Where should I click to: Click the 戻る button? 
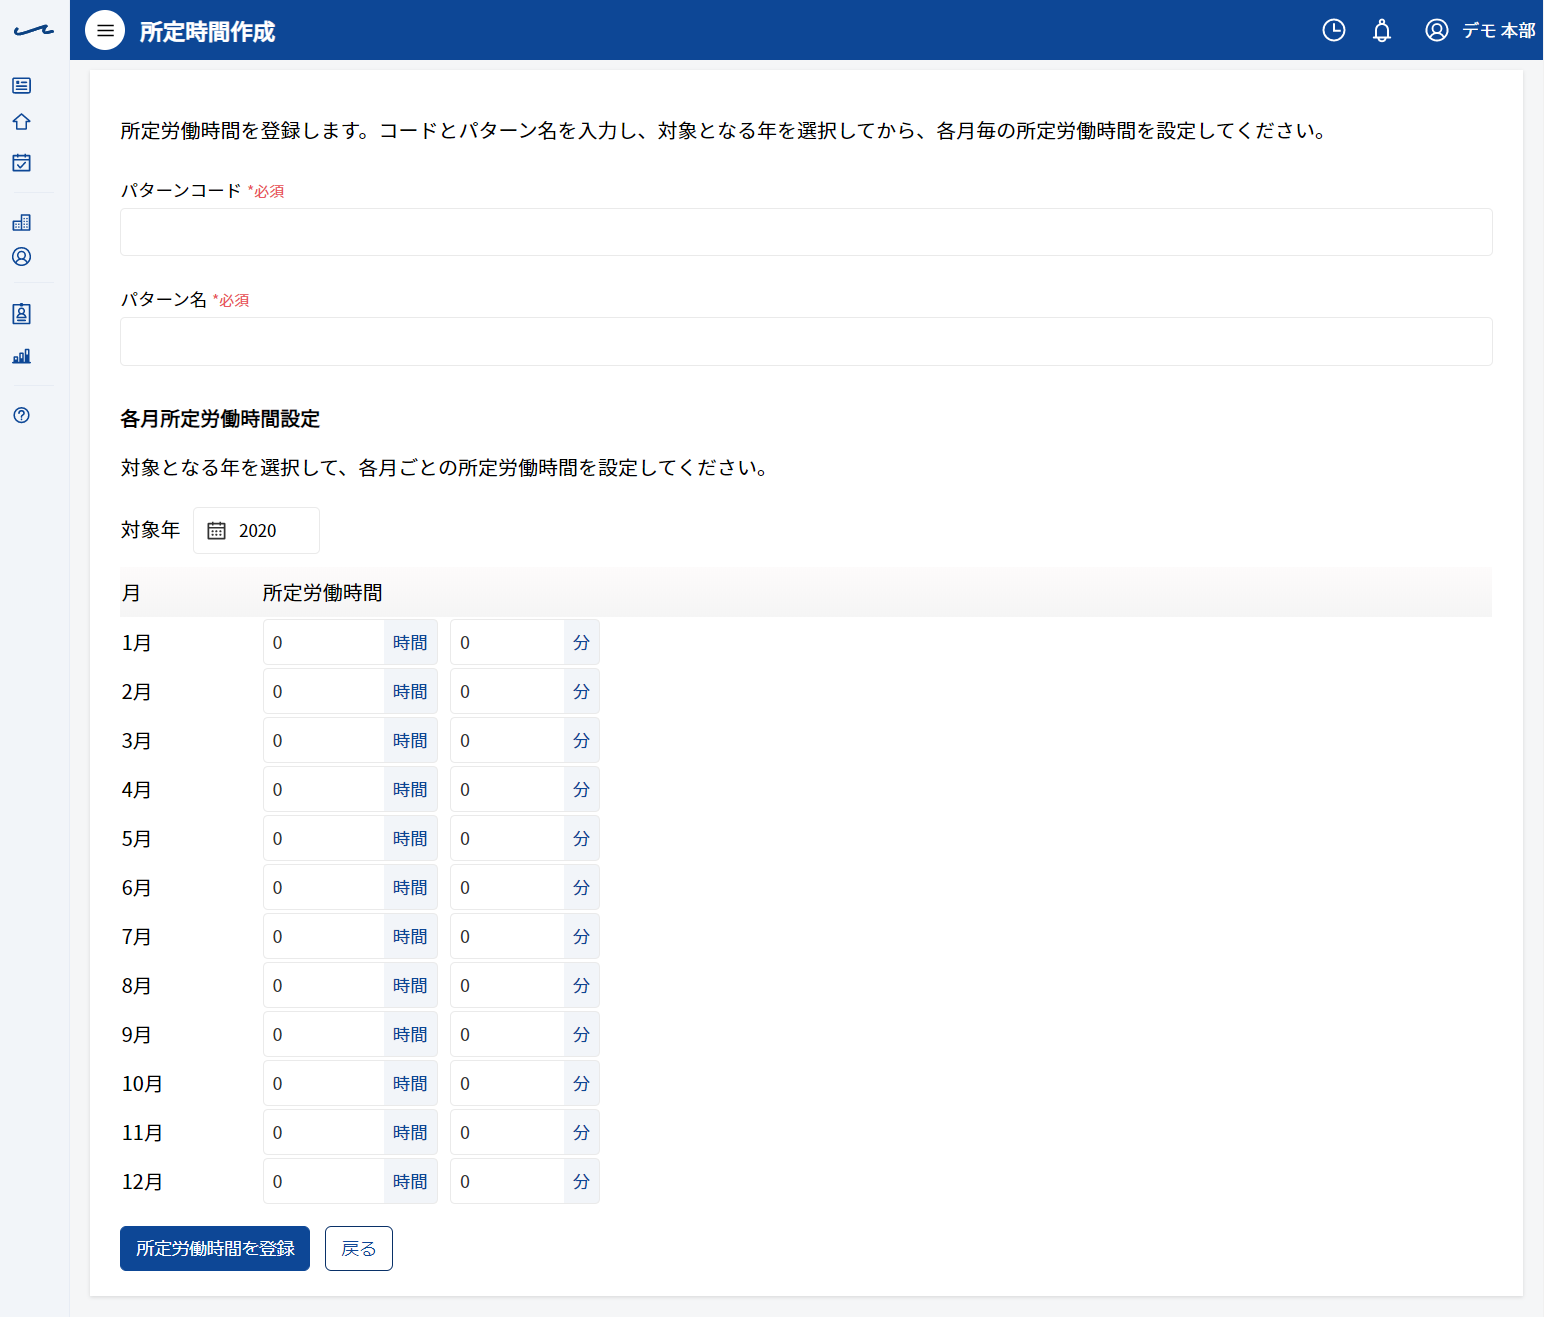(359, 1248)
